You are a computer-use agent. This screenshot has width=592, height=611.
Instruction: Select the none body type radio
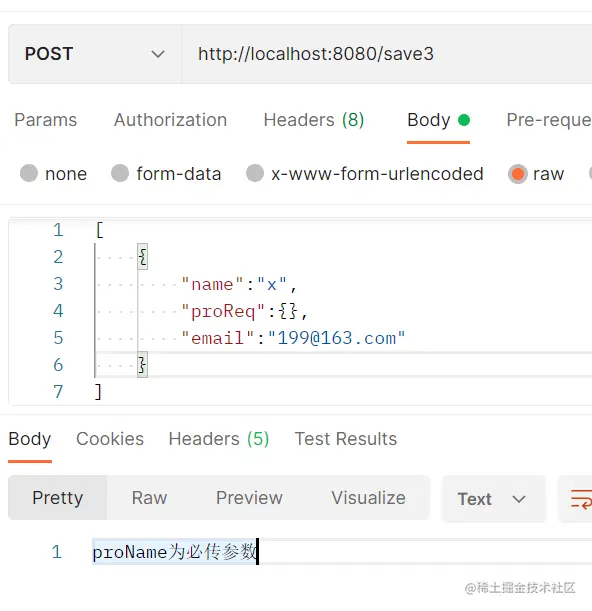29,173
